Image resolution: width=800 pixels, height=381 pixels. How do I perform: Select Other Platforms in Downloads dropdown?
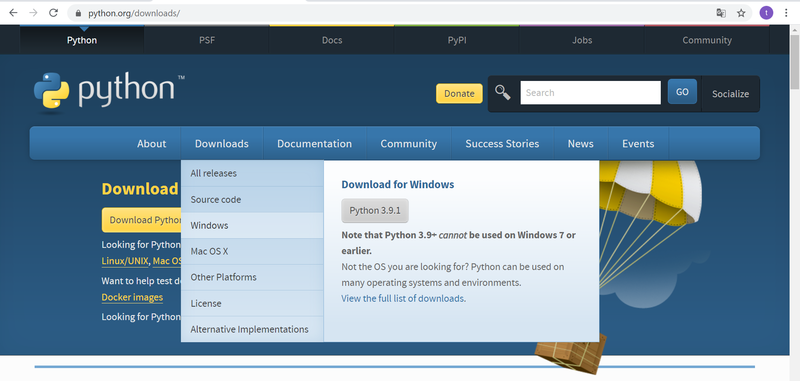(x=252, y=277)
